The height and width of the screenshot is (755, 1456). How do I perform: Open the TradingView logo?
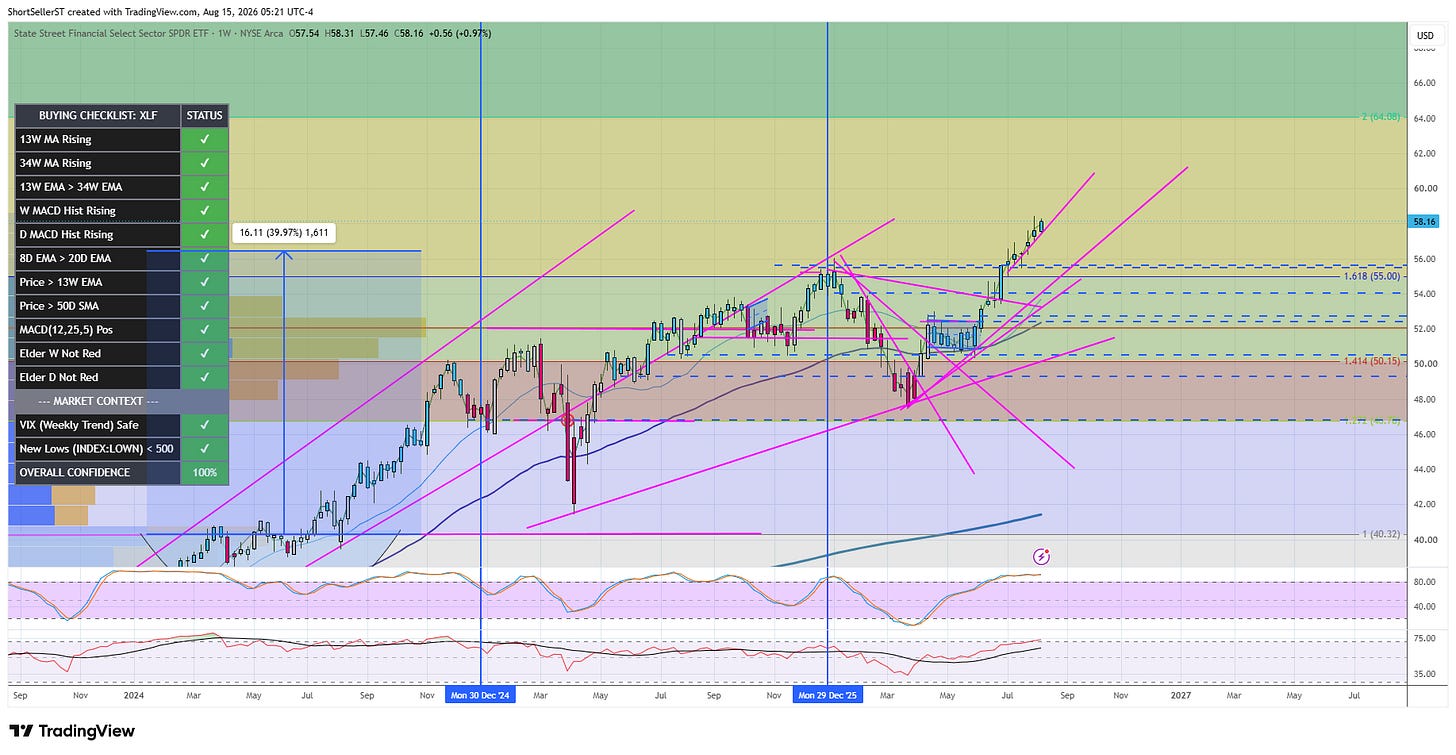[71, 731]
